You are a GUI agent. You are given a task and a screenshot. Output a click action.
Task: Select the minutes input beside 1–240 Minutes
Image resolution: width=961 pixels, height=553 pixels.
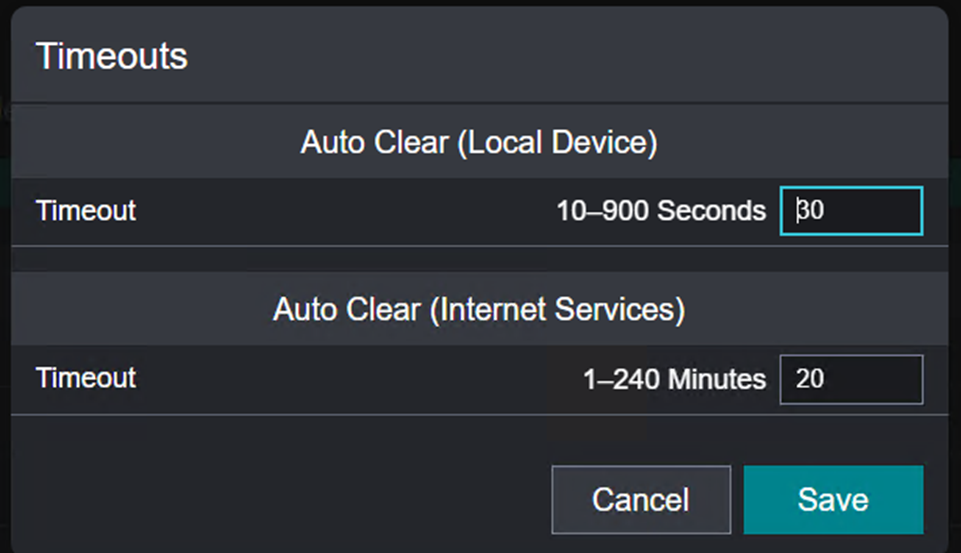point(851,379)
